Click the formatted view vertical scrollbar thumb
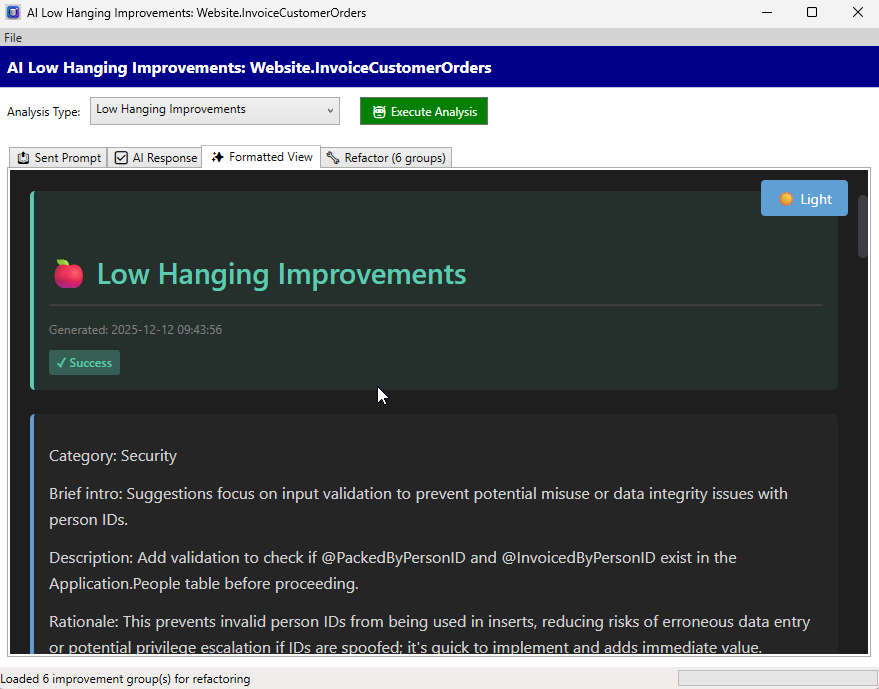The height and width of the screenshot is (689, 879). pos(862,228)
